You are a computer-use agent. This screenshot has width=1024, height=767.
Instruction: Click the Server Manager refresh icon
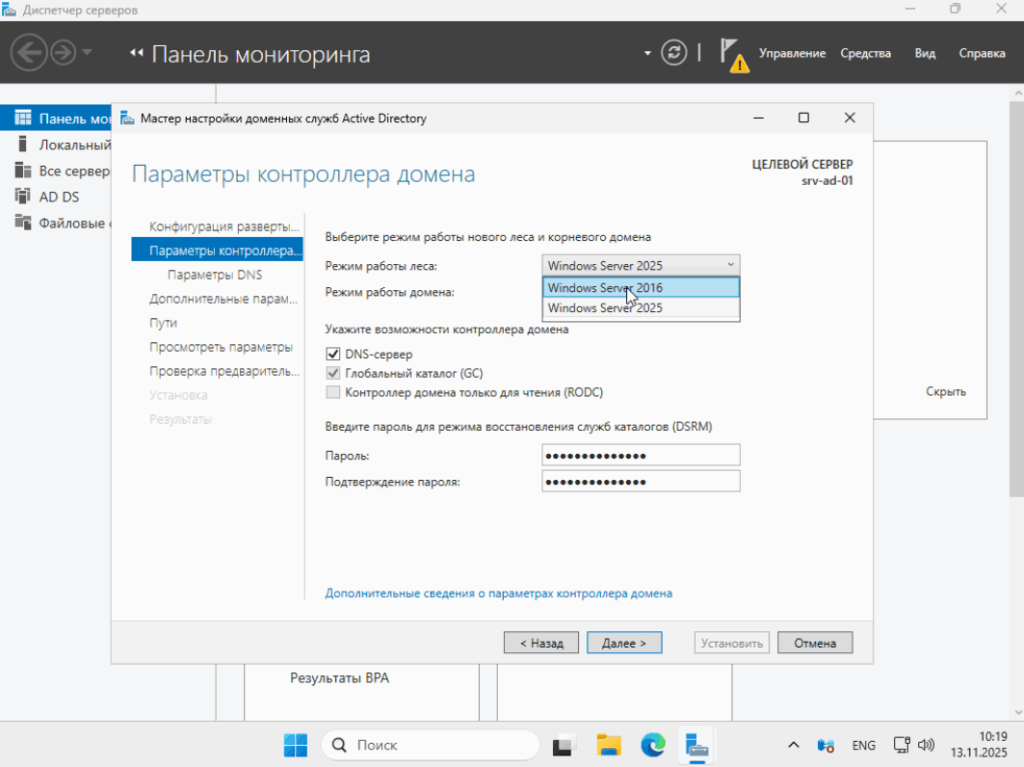pos(676,53)
